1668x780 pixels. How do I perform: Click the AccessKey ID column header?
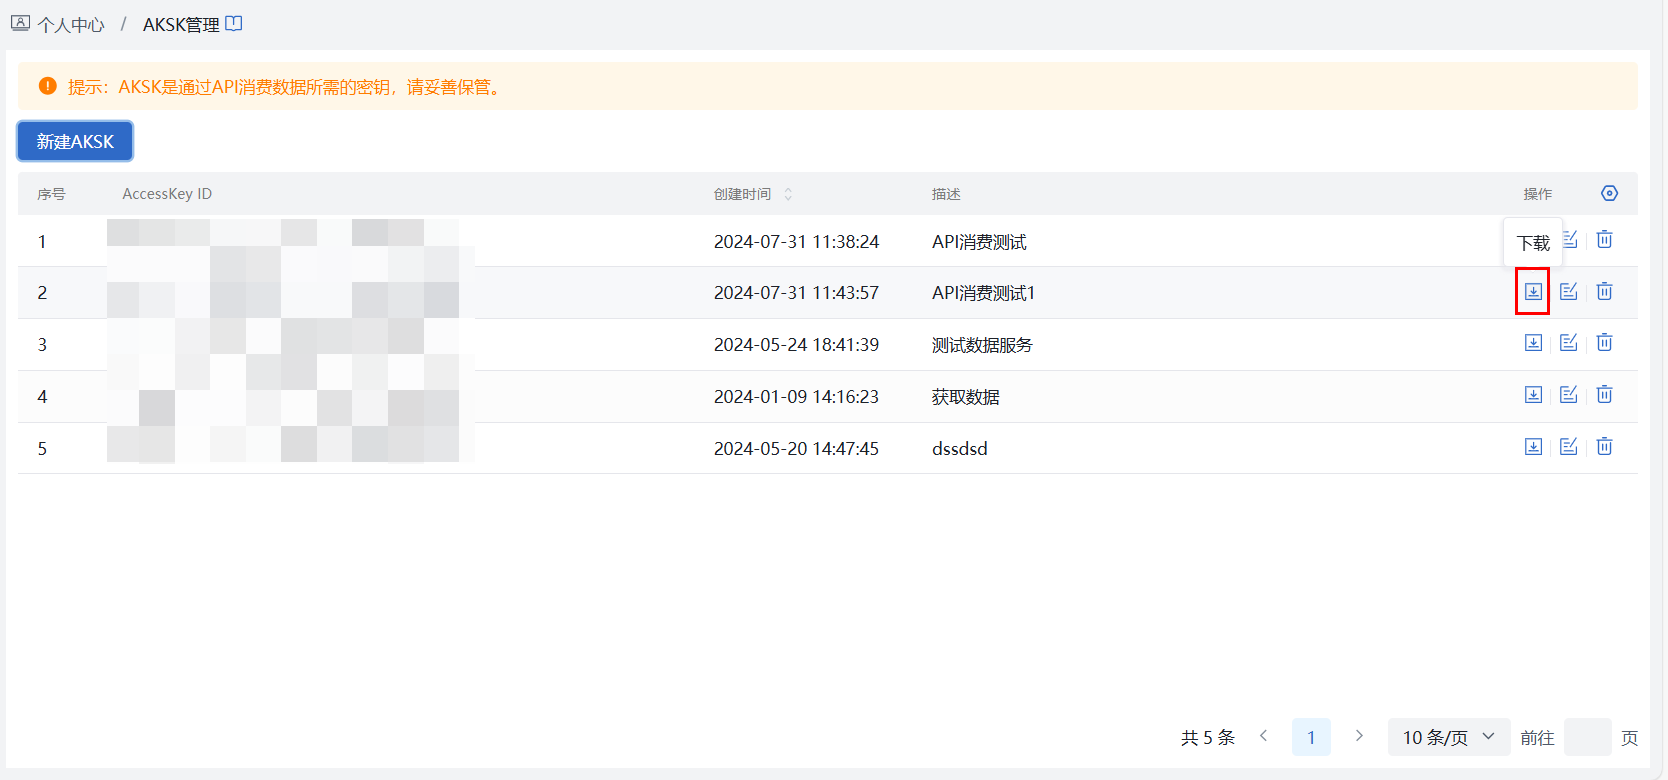(x=167, y=194)
